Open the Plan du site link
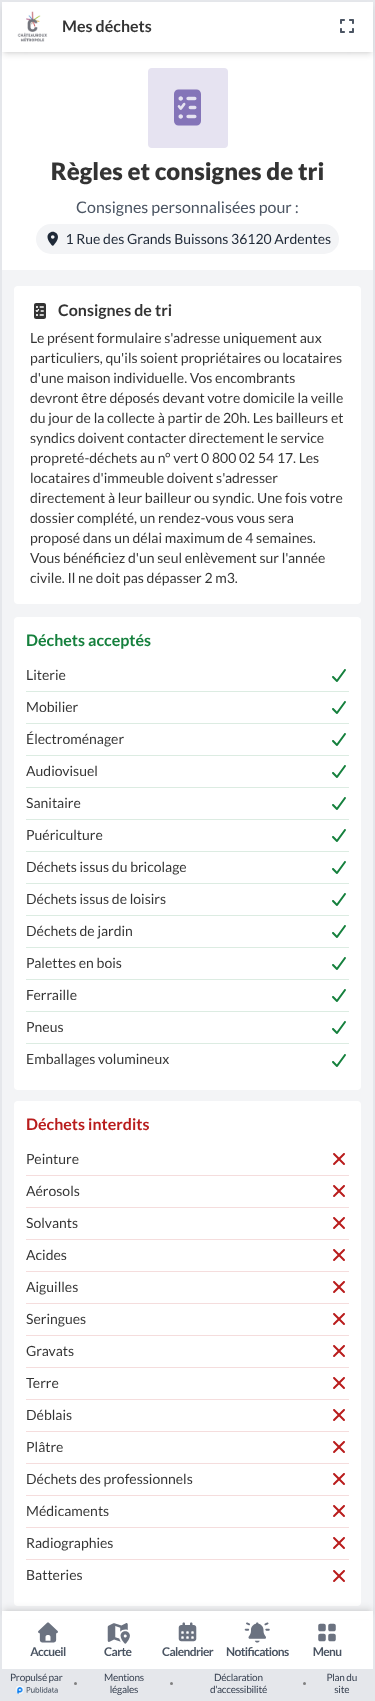 tap(342, 1683)
